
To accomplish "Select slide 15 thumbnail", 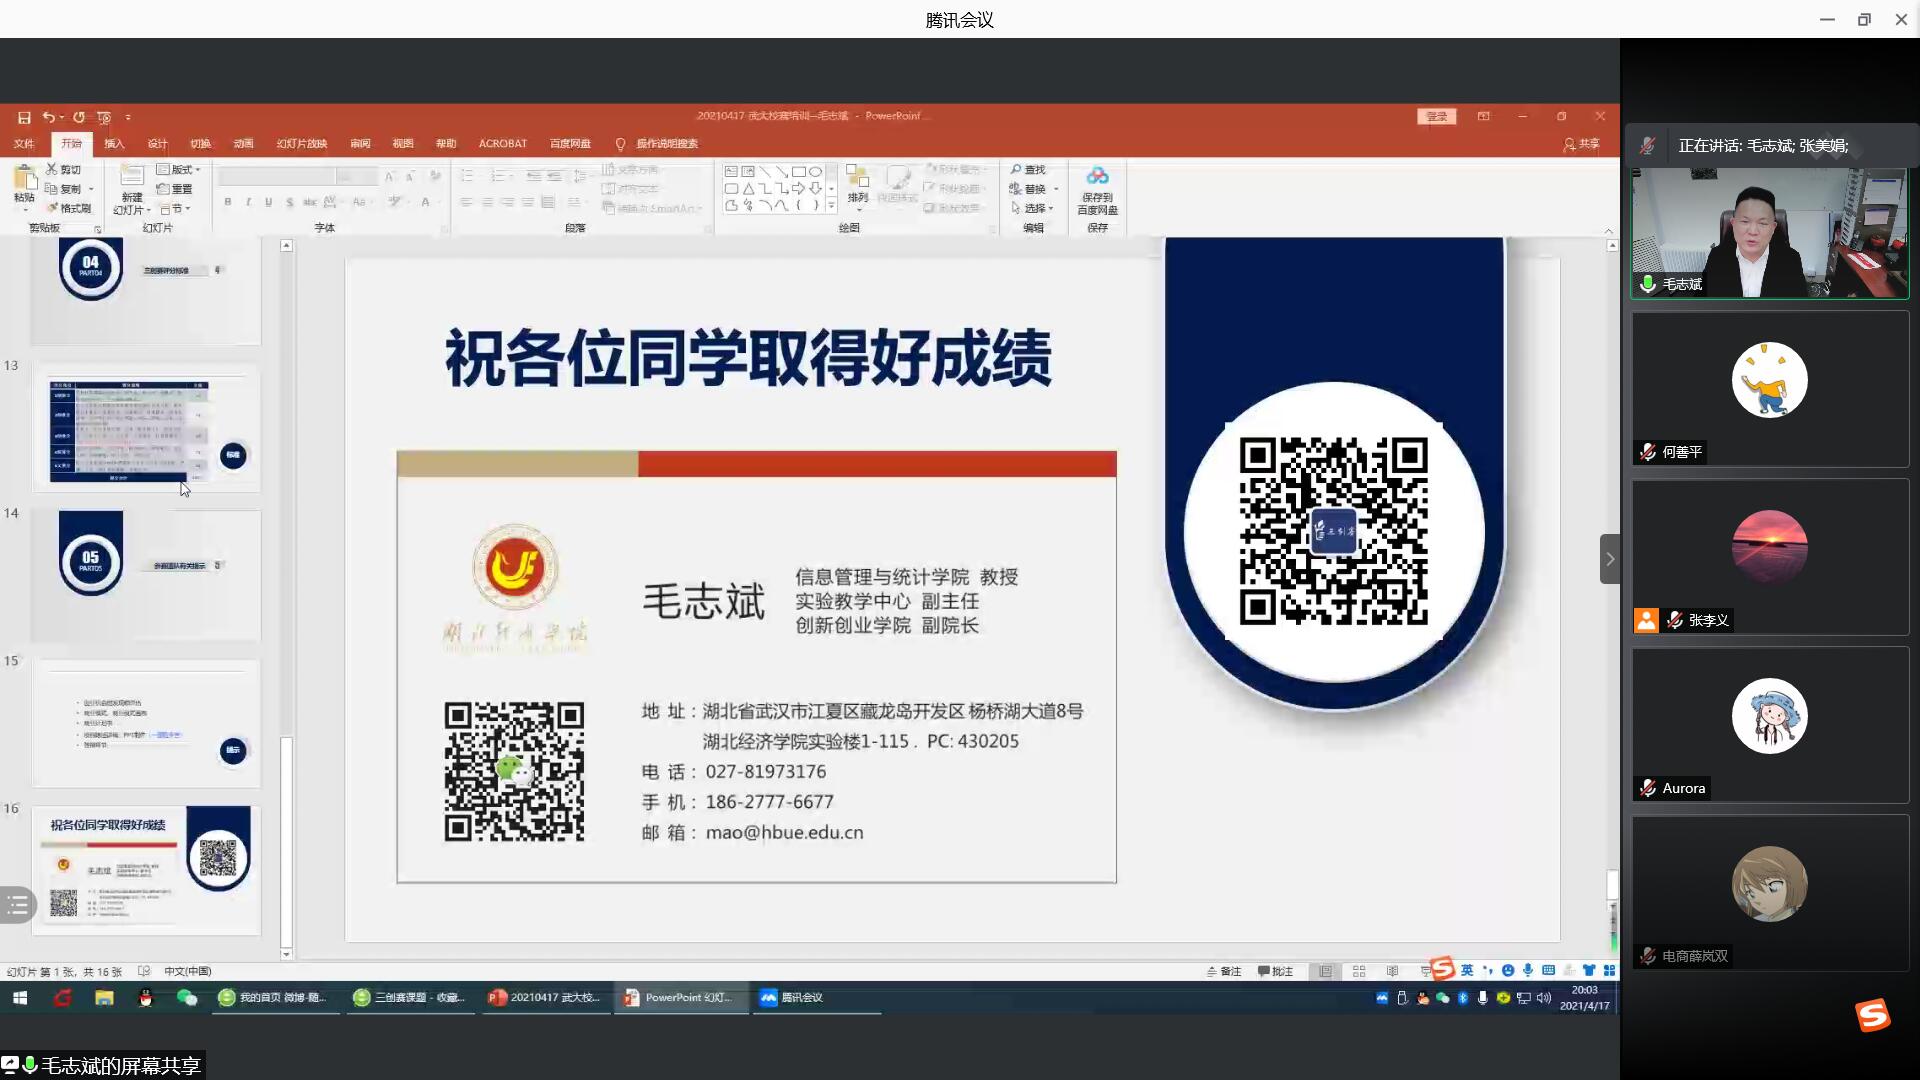I will pyautogui.click(x=146, y=723).
